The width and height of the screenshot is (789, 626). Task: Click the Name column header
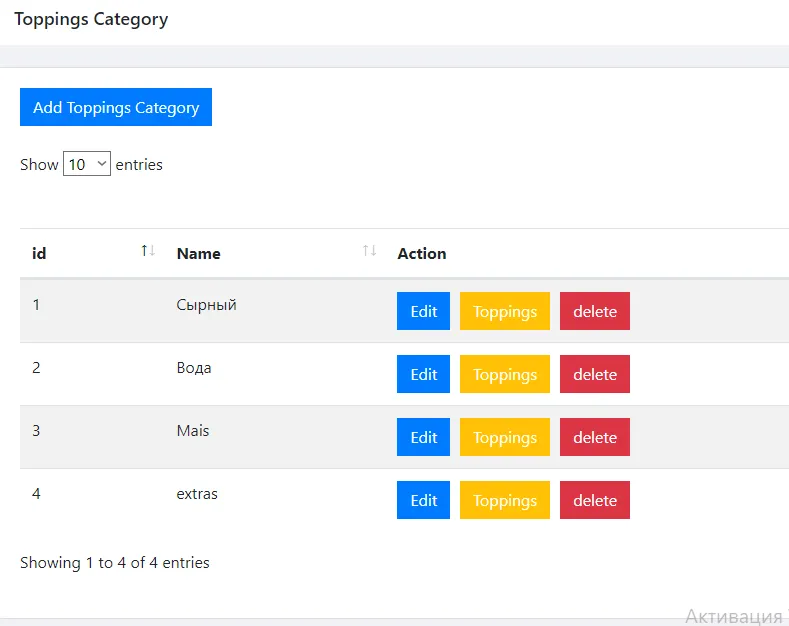198,254
